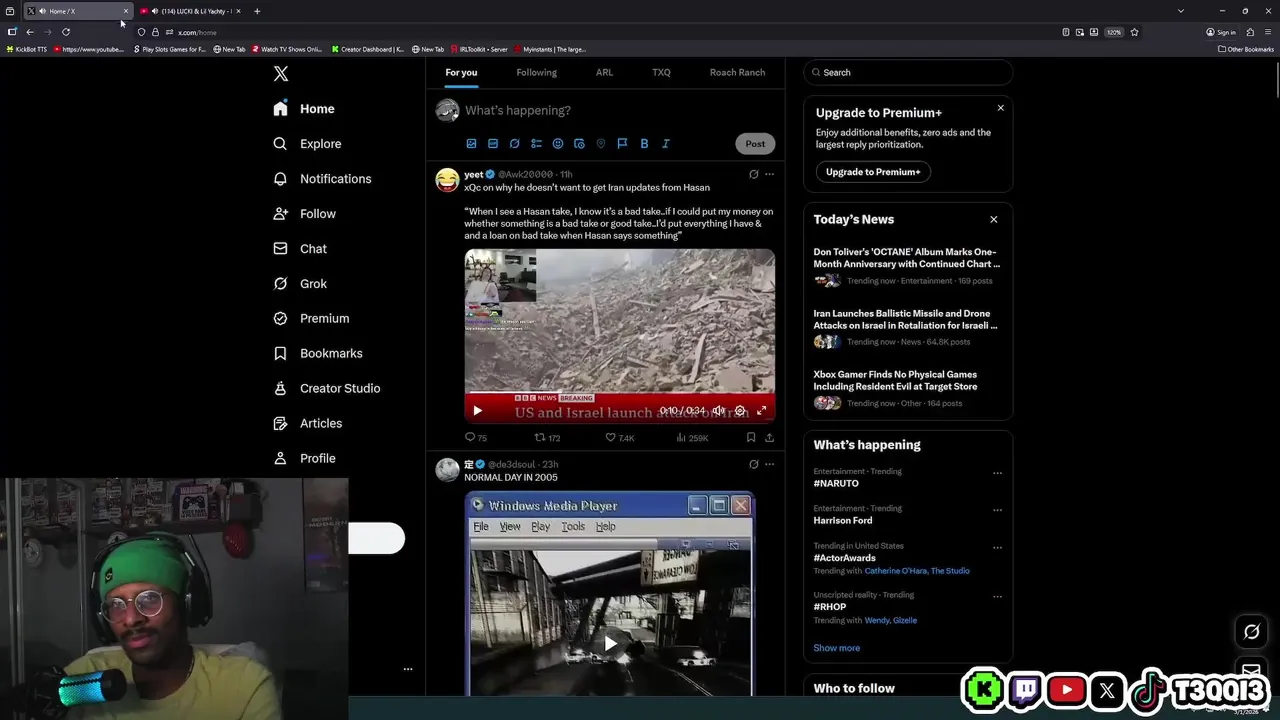Viewport: 1280px width, 720px height.
Task: Reply to yeet's post with 75 replies
Action: click(x=476, y=438)
